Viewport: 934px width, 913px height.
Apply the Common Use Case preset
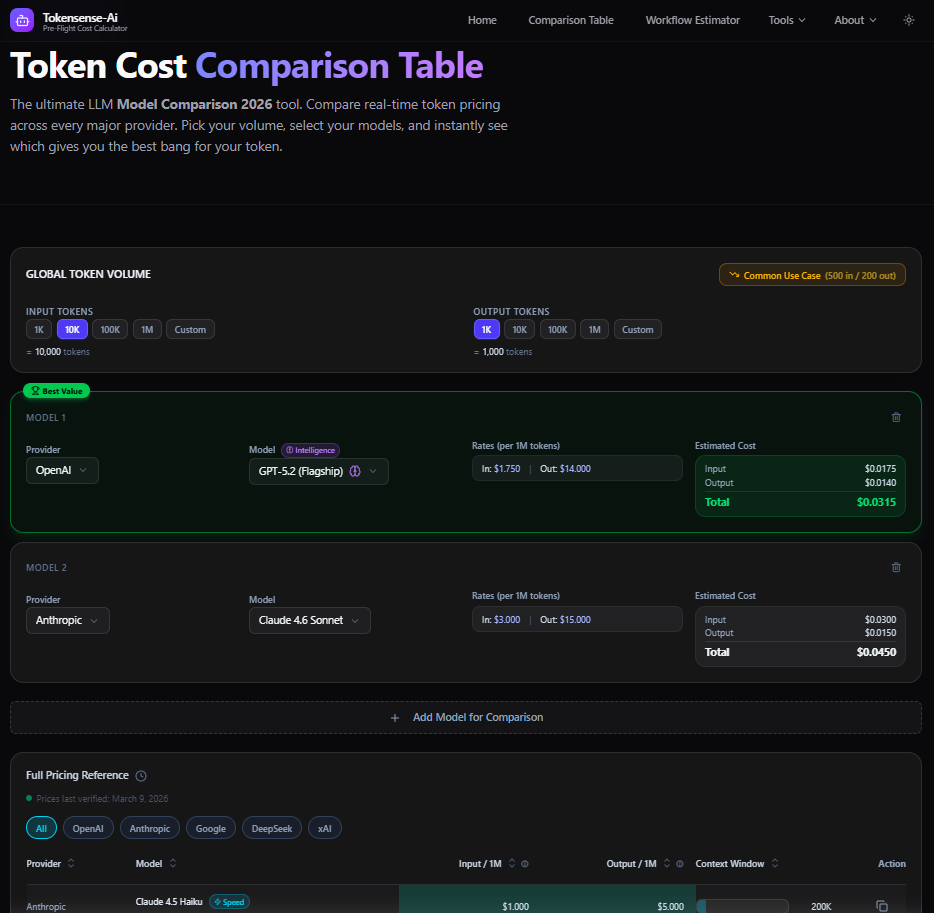tap(811, 274)
